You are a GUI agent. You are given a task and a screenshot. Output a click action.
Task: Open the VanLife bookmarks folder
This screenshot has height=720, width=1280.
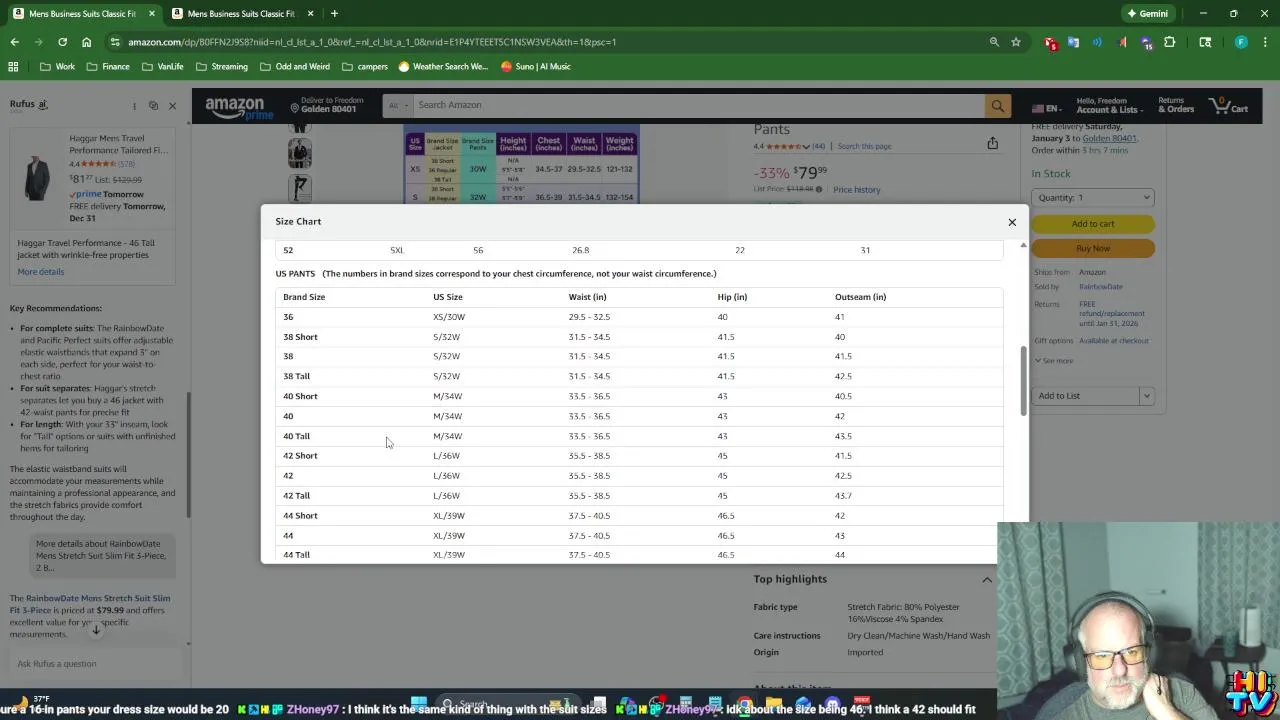click(162, 67)
